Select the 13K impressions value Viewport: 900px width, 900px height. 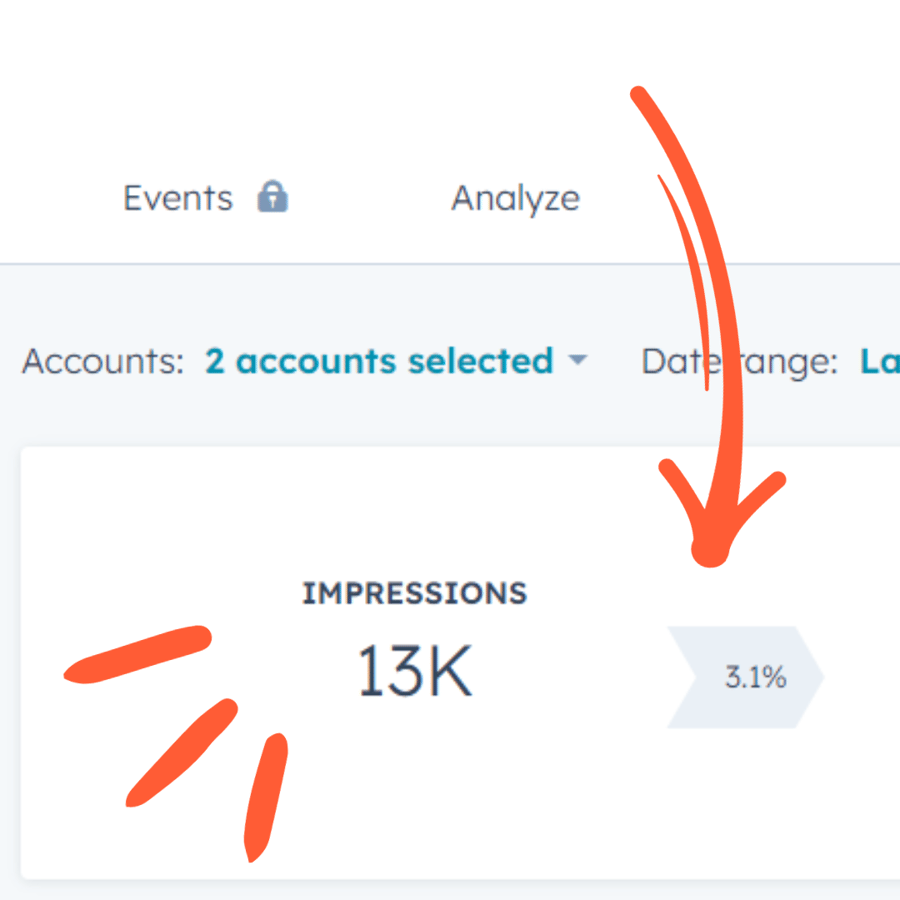[x=414, y=670]
